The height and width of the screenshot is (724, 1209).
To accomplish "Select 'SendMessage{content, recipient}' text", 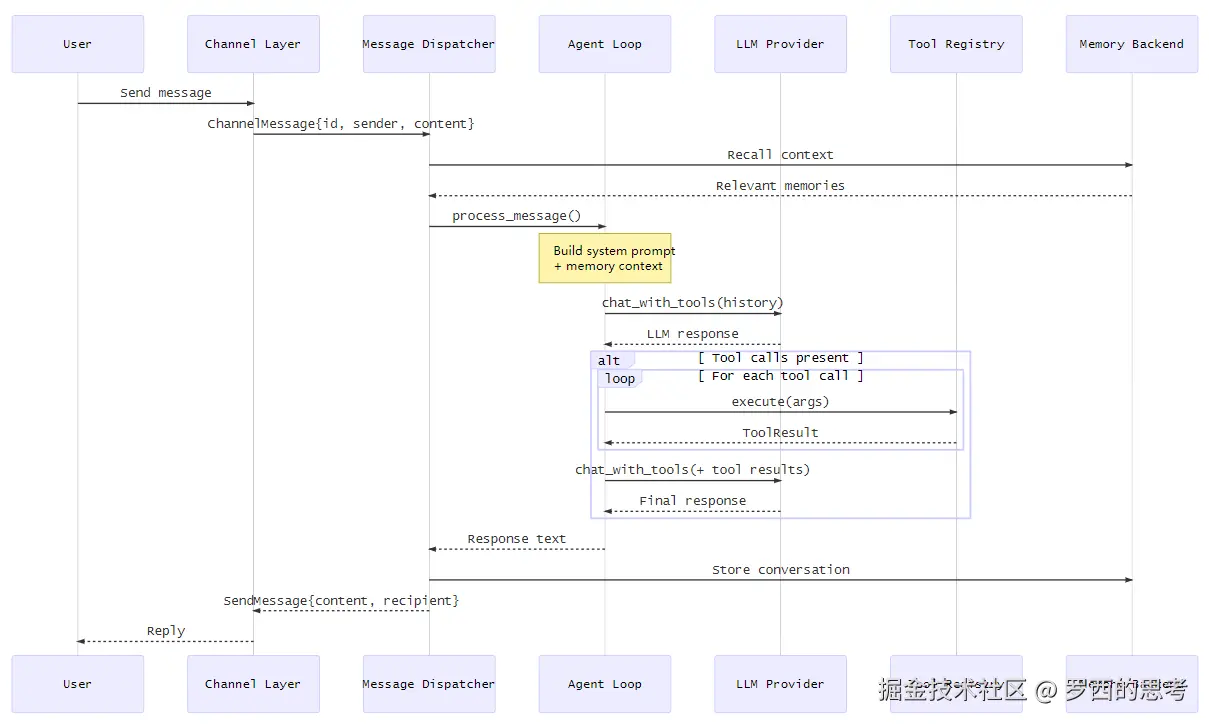I will tap(341, 601).
